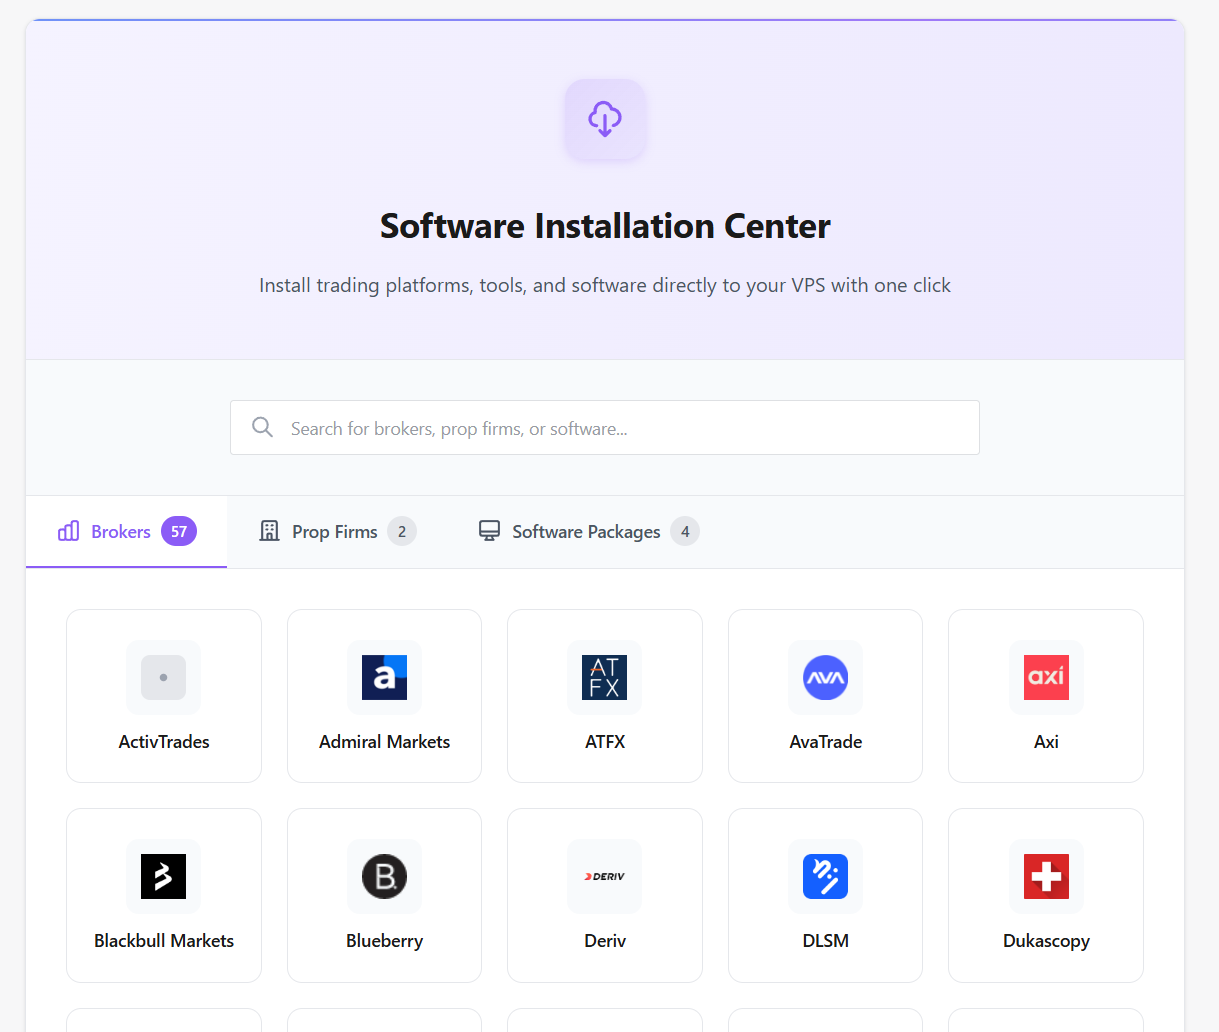This screenshot has width=1219, height=1032.
Task: Click the magnifying glass search icon
Action: click(x=262, y=427)
